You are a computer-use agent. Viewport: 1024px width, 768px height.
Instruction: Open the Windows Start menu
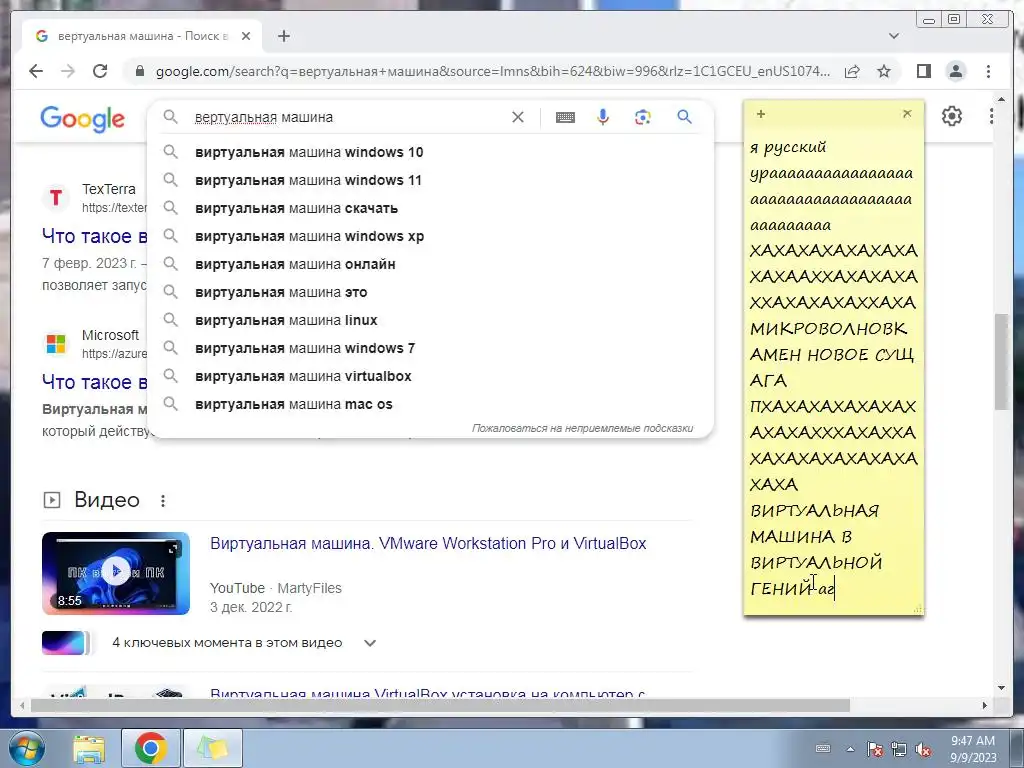click(26, 748)
